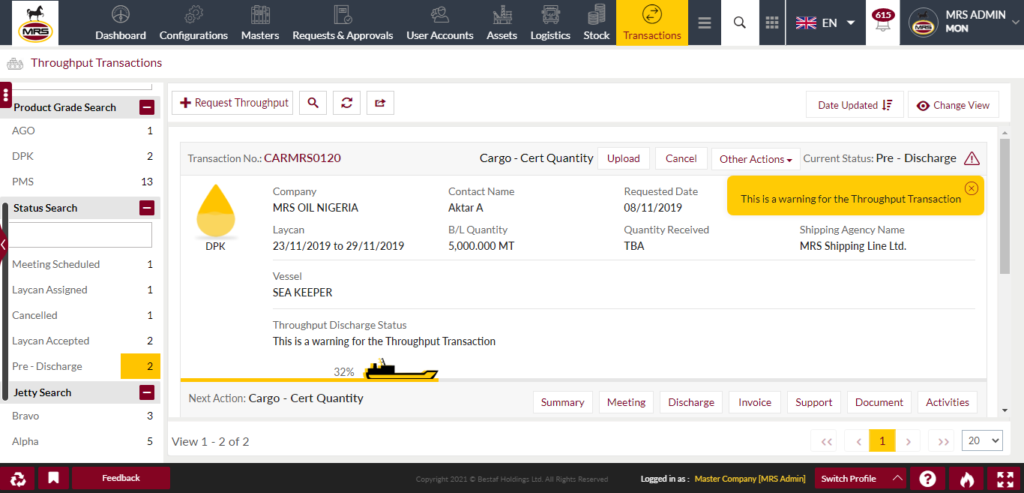Open the Invoice tab
1024x493 pixels.
[755, 402]
